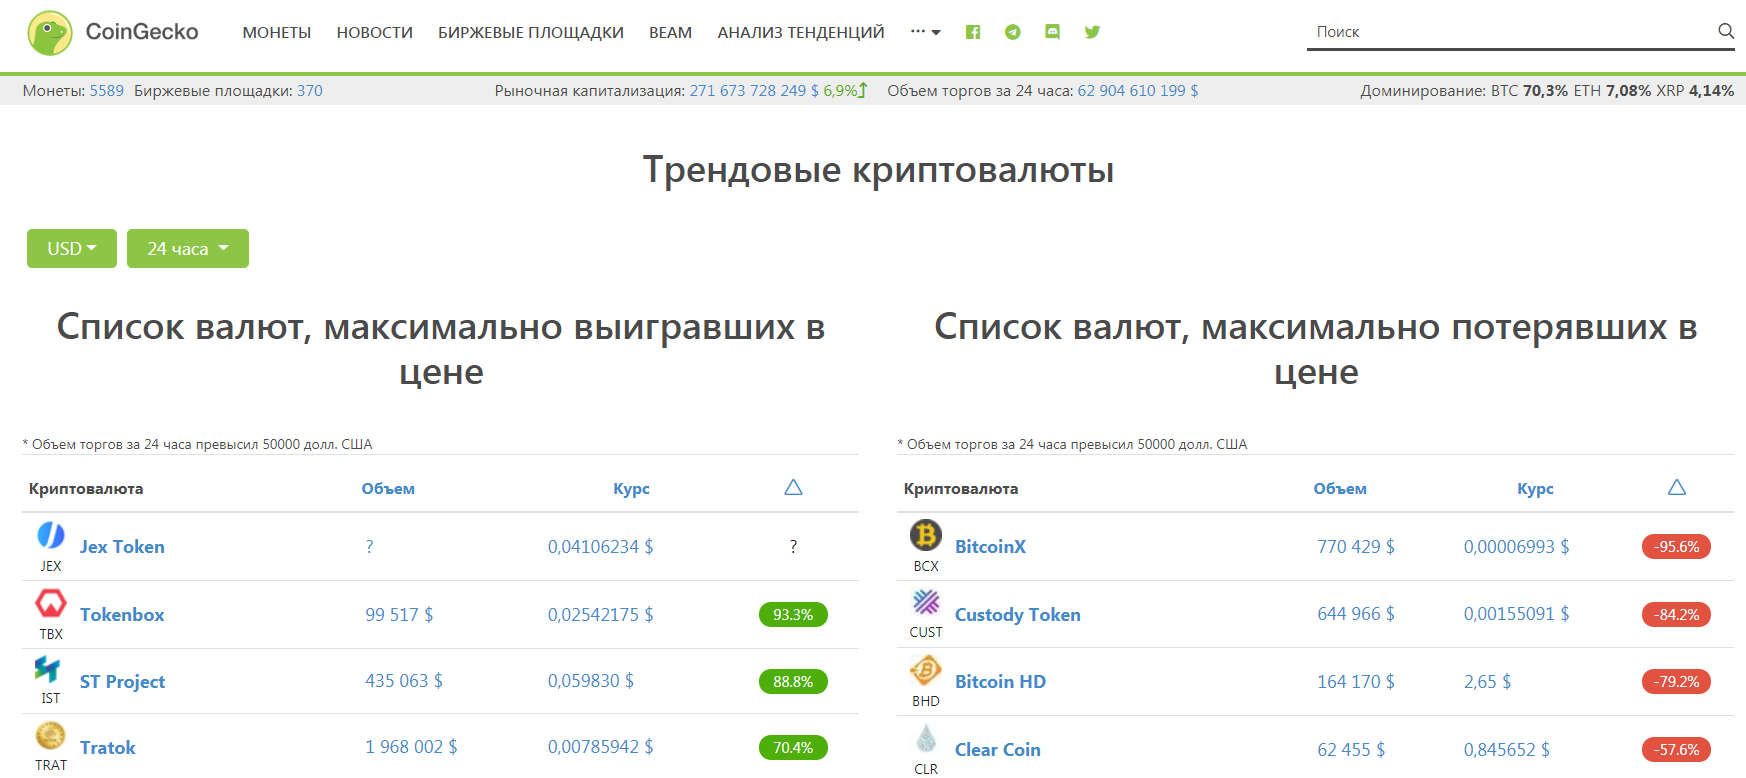The height and width of the screenshot is (778, 1746).
Task: Sort losers by change triangle icon
Action: point(1677,487)
